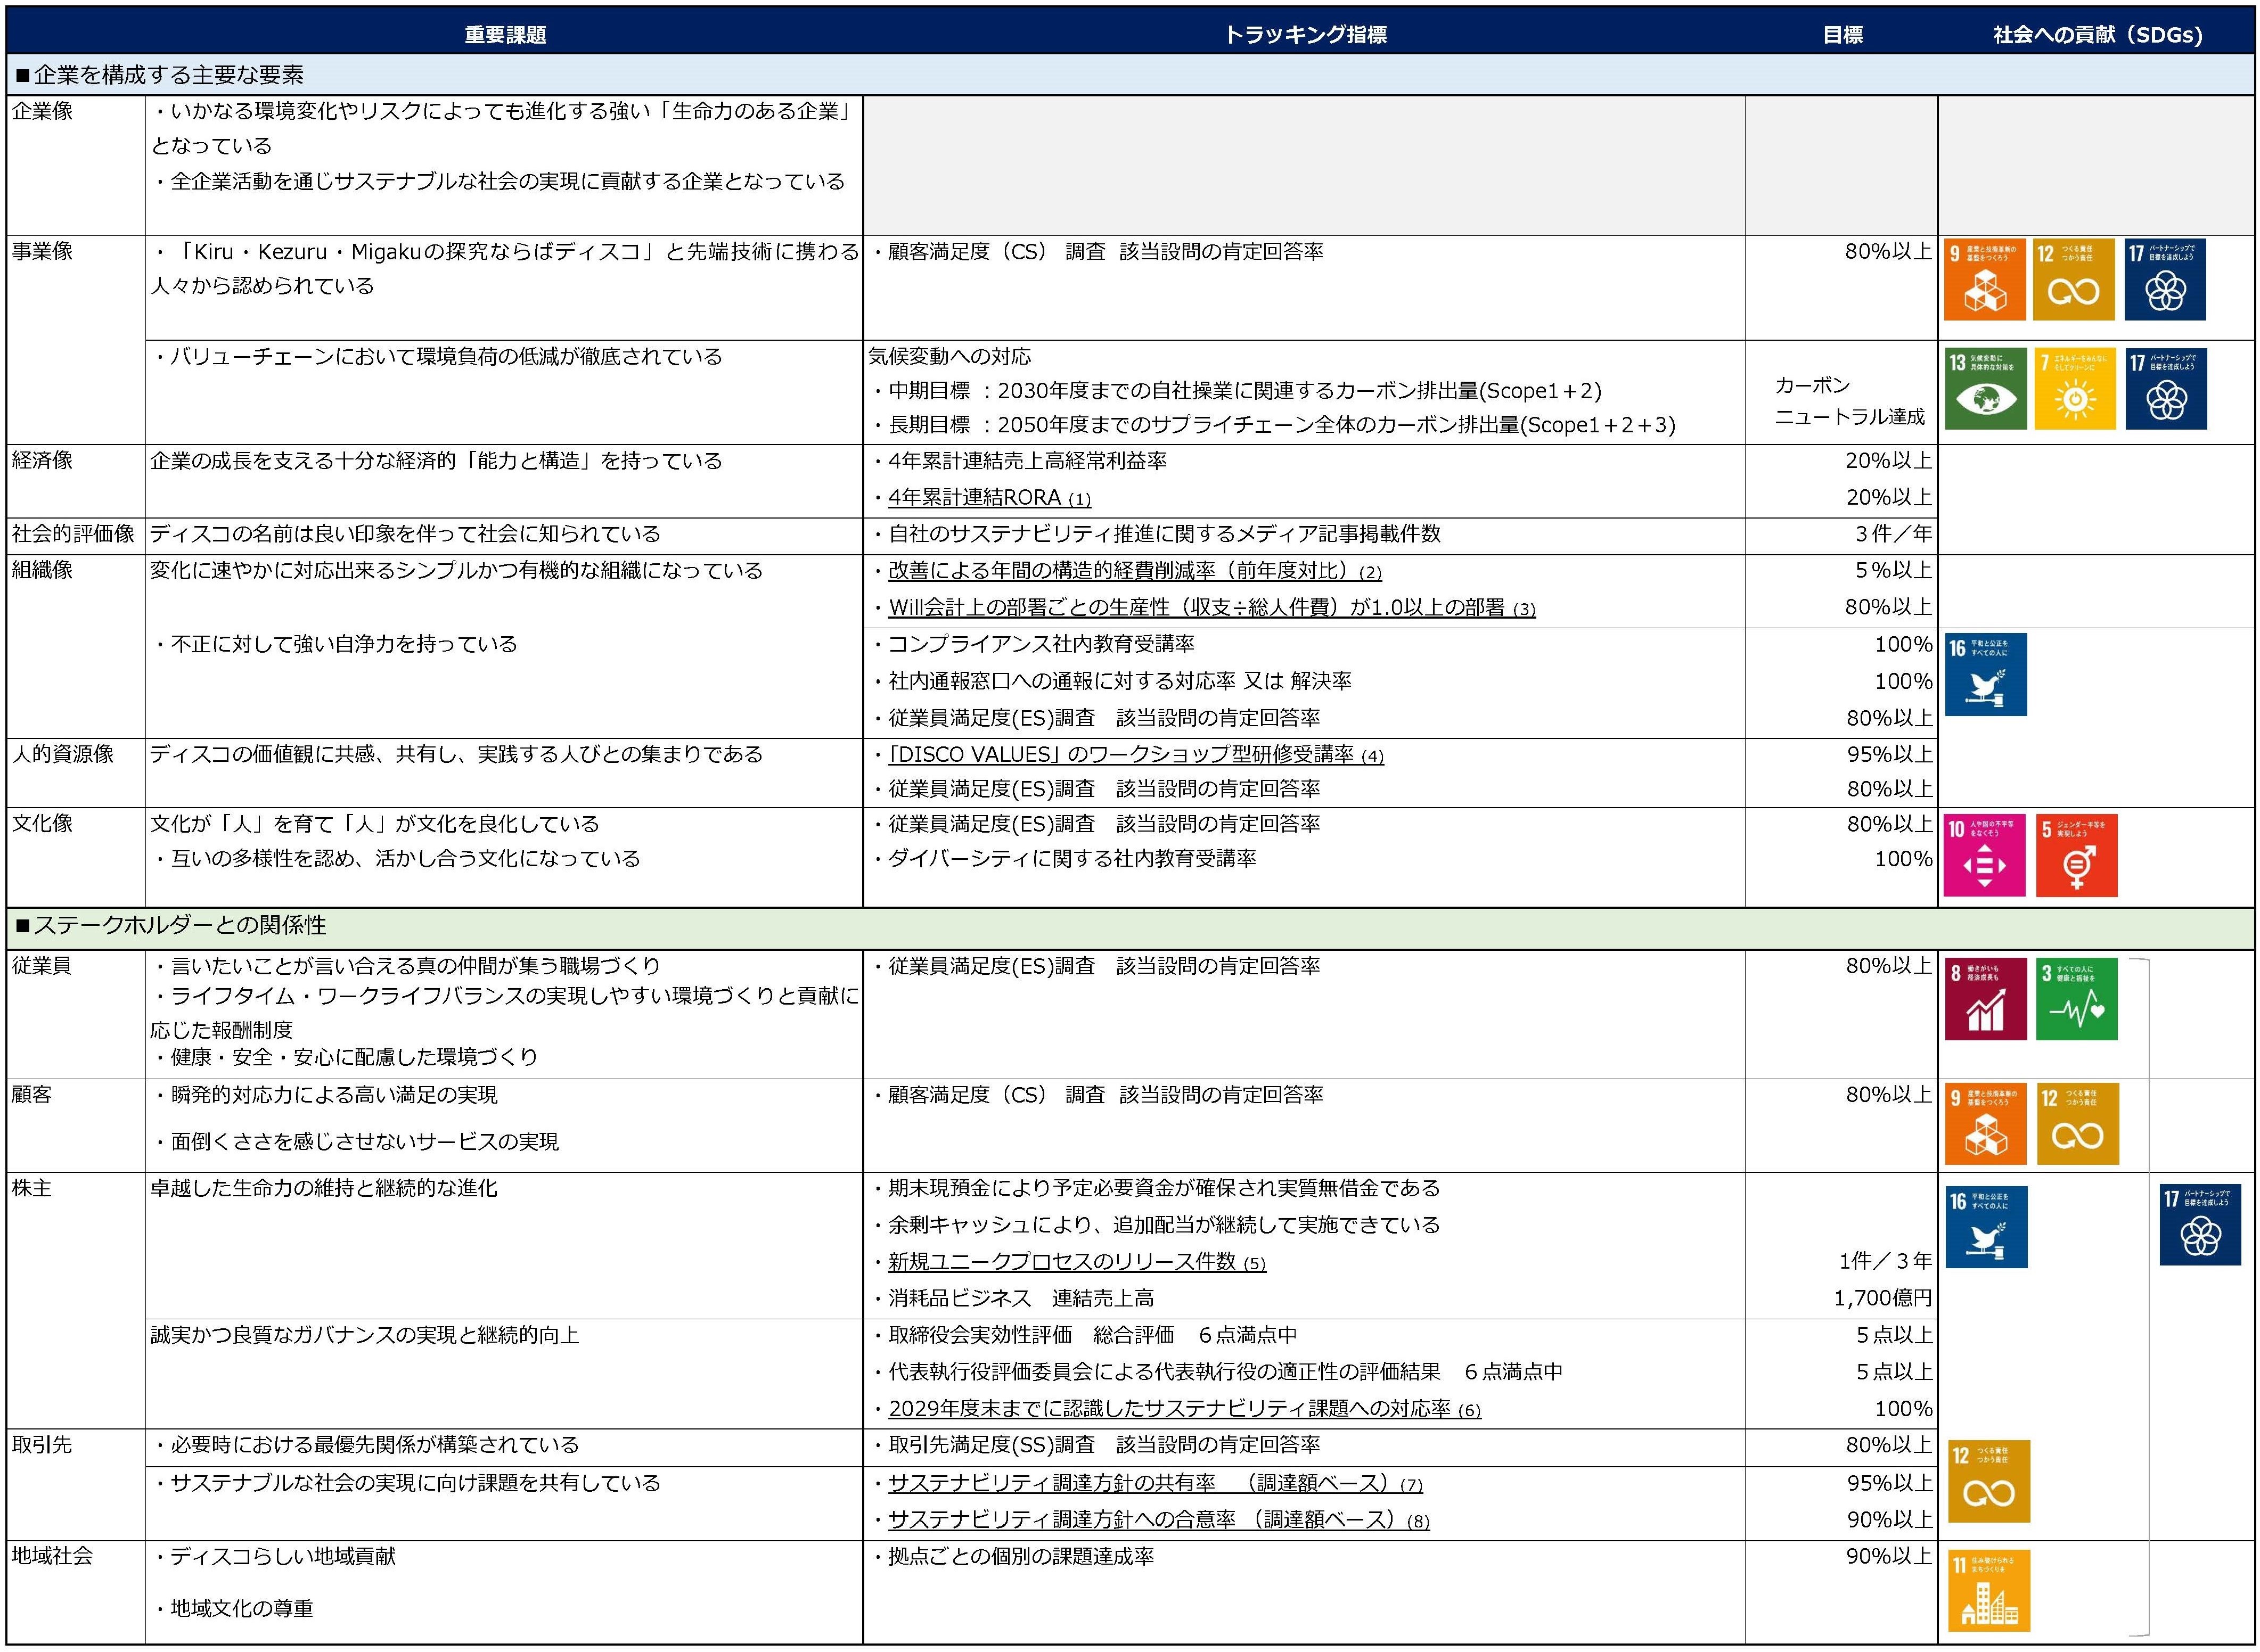Open 新規ユニークプロセスのリリース件数 (5) link

click(1077, 1262)
